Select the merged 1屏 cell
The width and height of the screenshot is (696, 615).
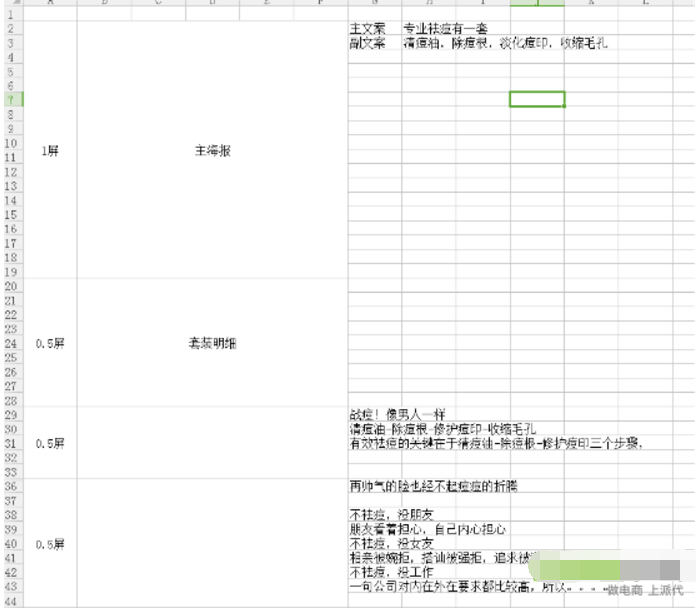pos(49,151)
